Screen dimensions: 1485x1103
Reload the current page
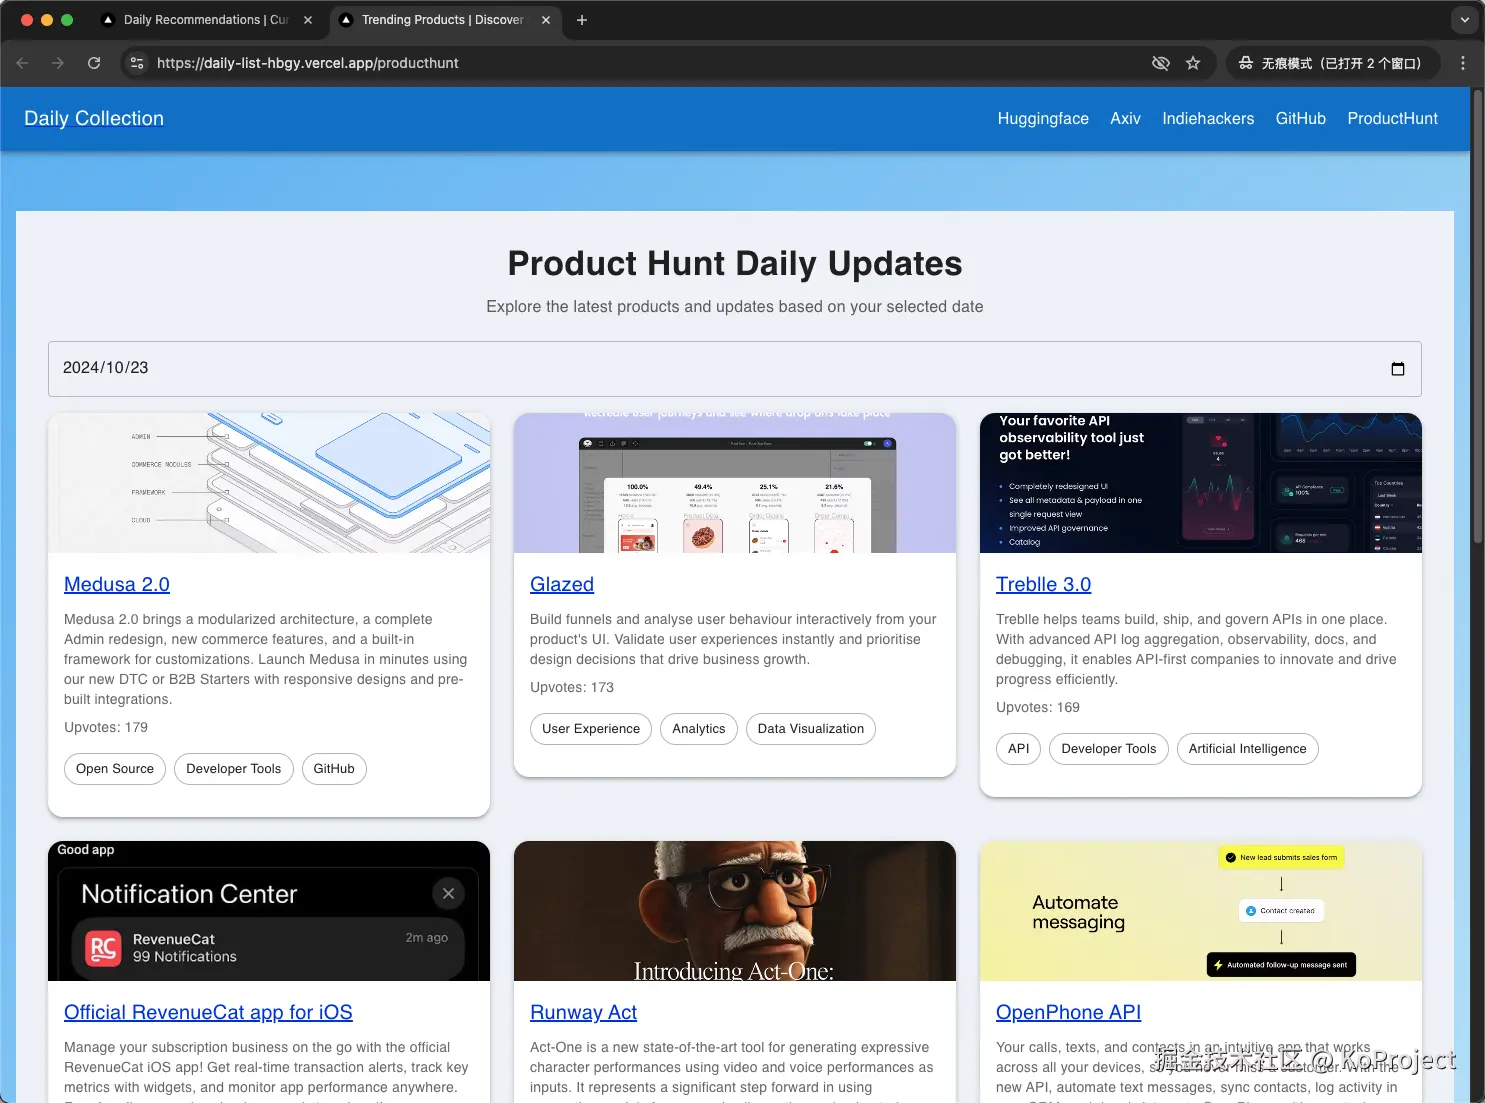coord(94,63)
